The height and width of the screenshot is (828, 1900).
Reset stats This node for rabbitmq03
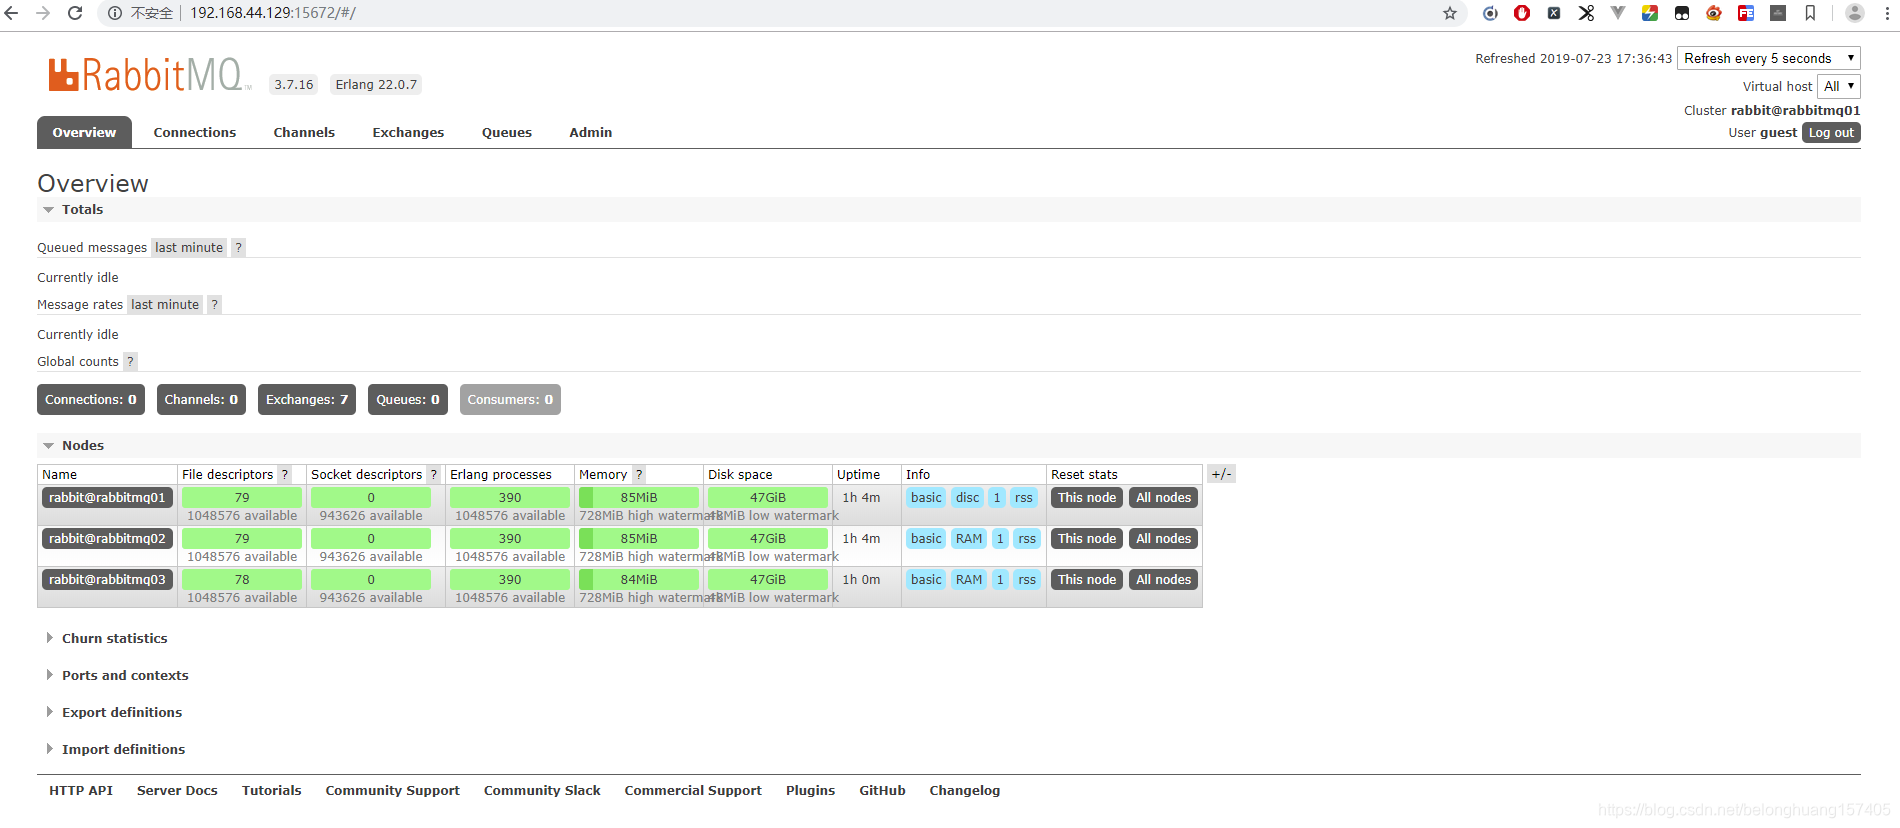[1087, 580]
